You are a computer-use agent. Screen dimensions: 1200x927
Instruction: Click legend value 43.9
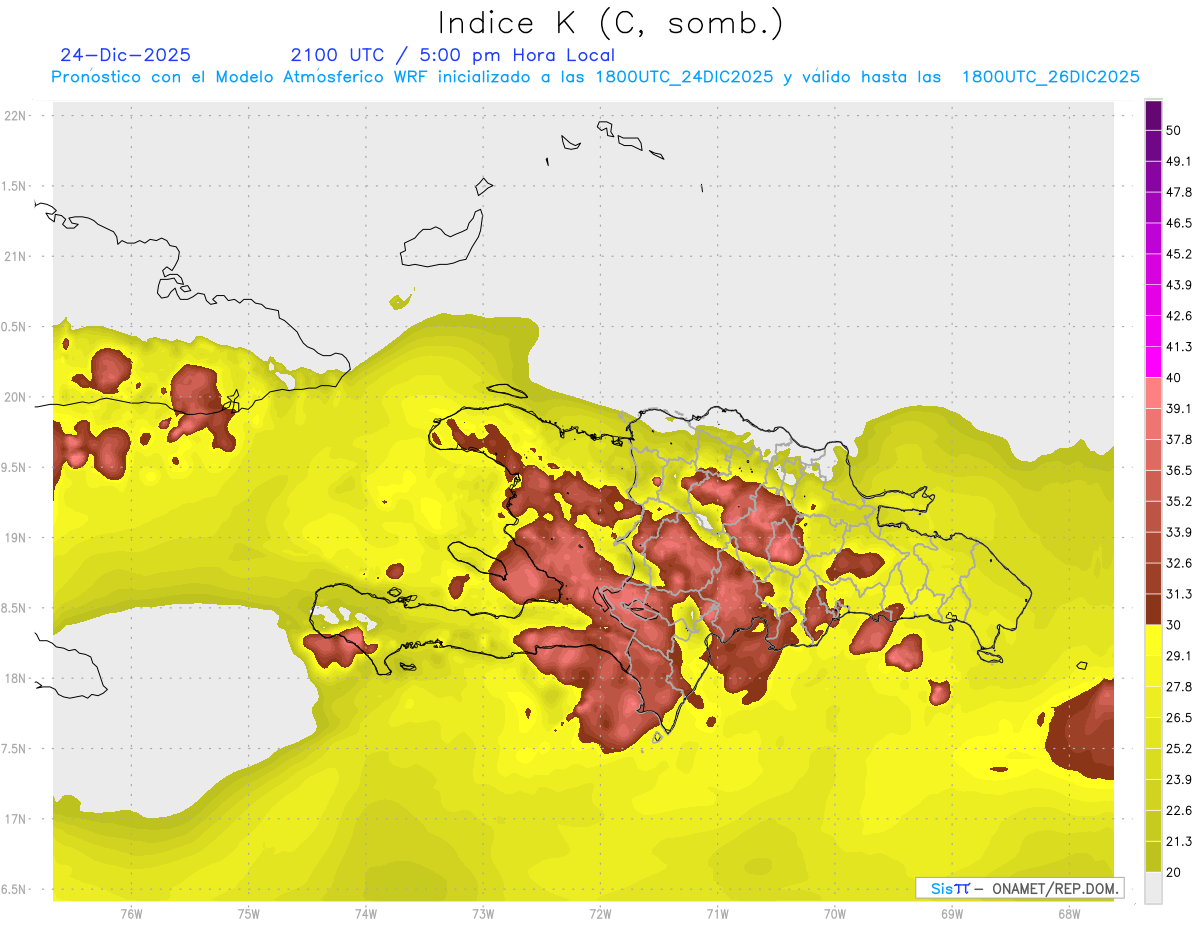pos(1179,285)
